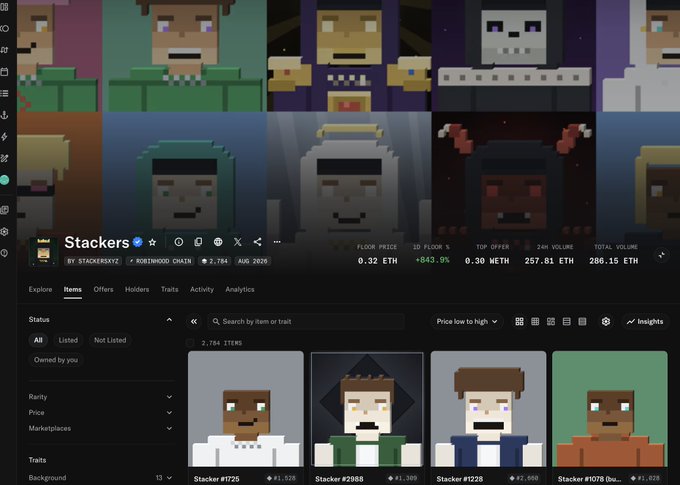Open the items display settings gear
680x485 pixels.
[x=606, y=321]
